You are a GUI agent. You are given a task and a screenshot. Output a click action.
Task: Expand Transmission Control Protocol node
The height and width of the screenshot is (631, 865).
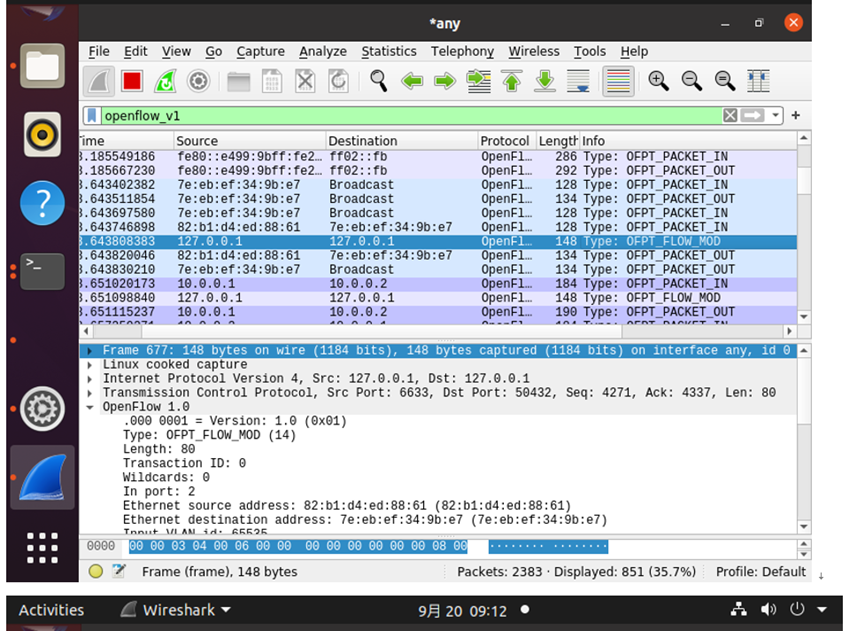89,393
